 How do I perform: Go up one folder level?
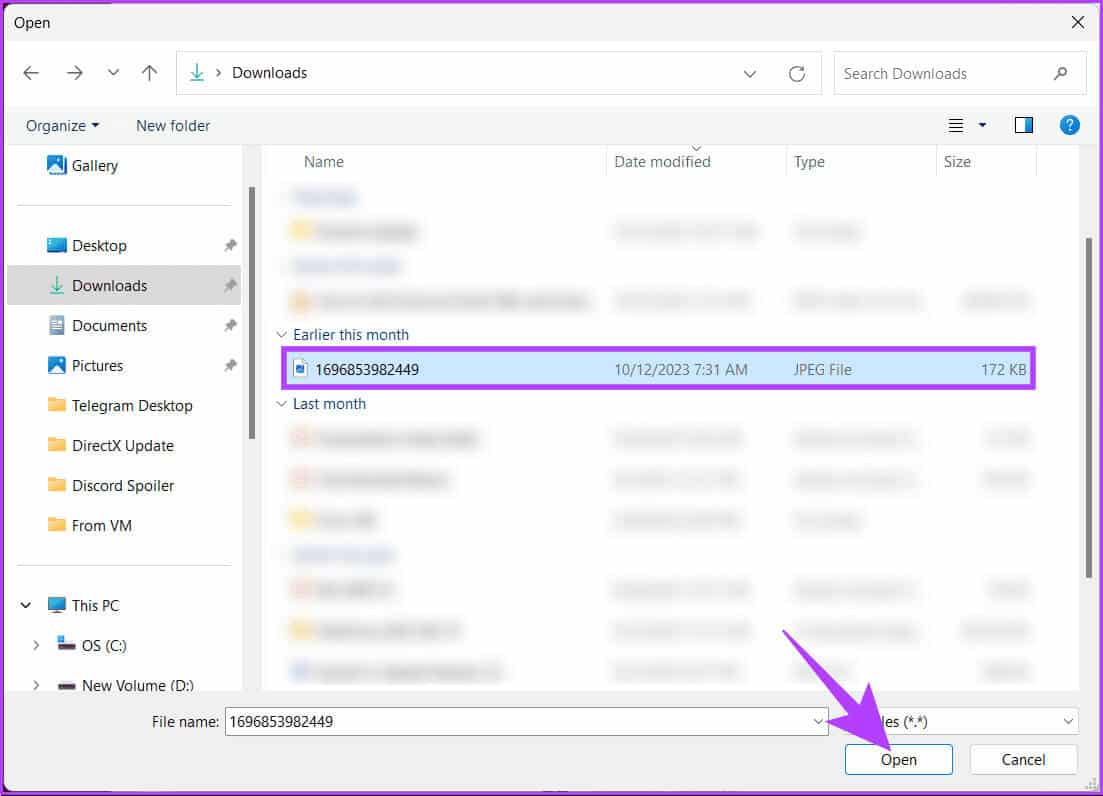(x=149, y=72)
